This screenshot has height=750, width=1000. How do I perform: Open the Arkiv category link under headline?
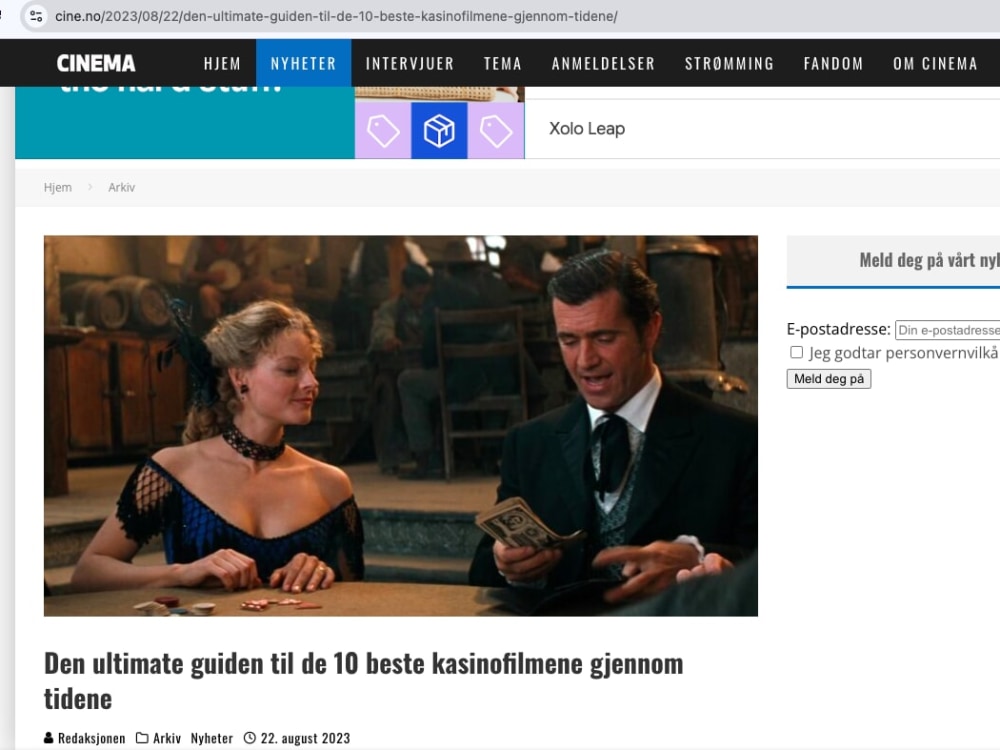tap(167, 738)
